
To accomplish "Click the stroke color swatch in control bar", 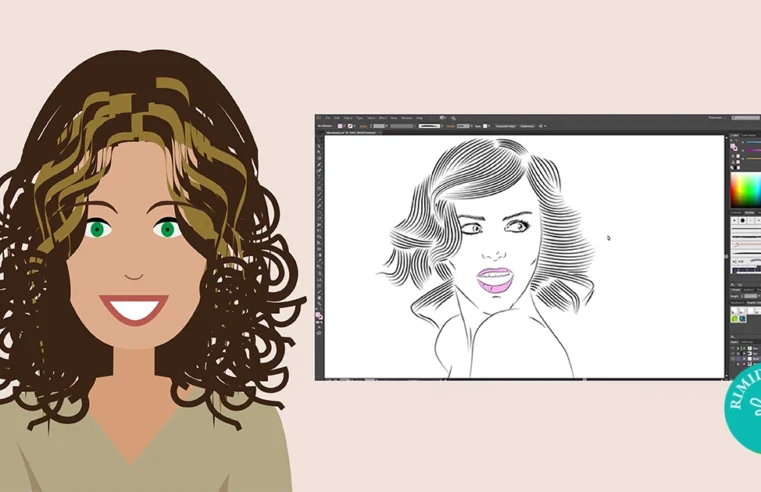I will (350, 126).
